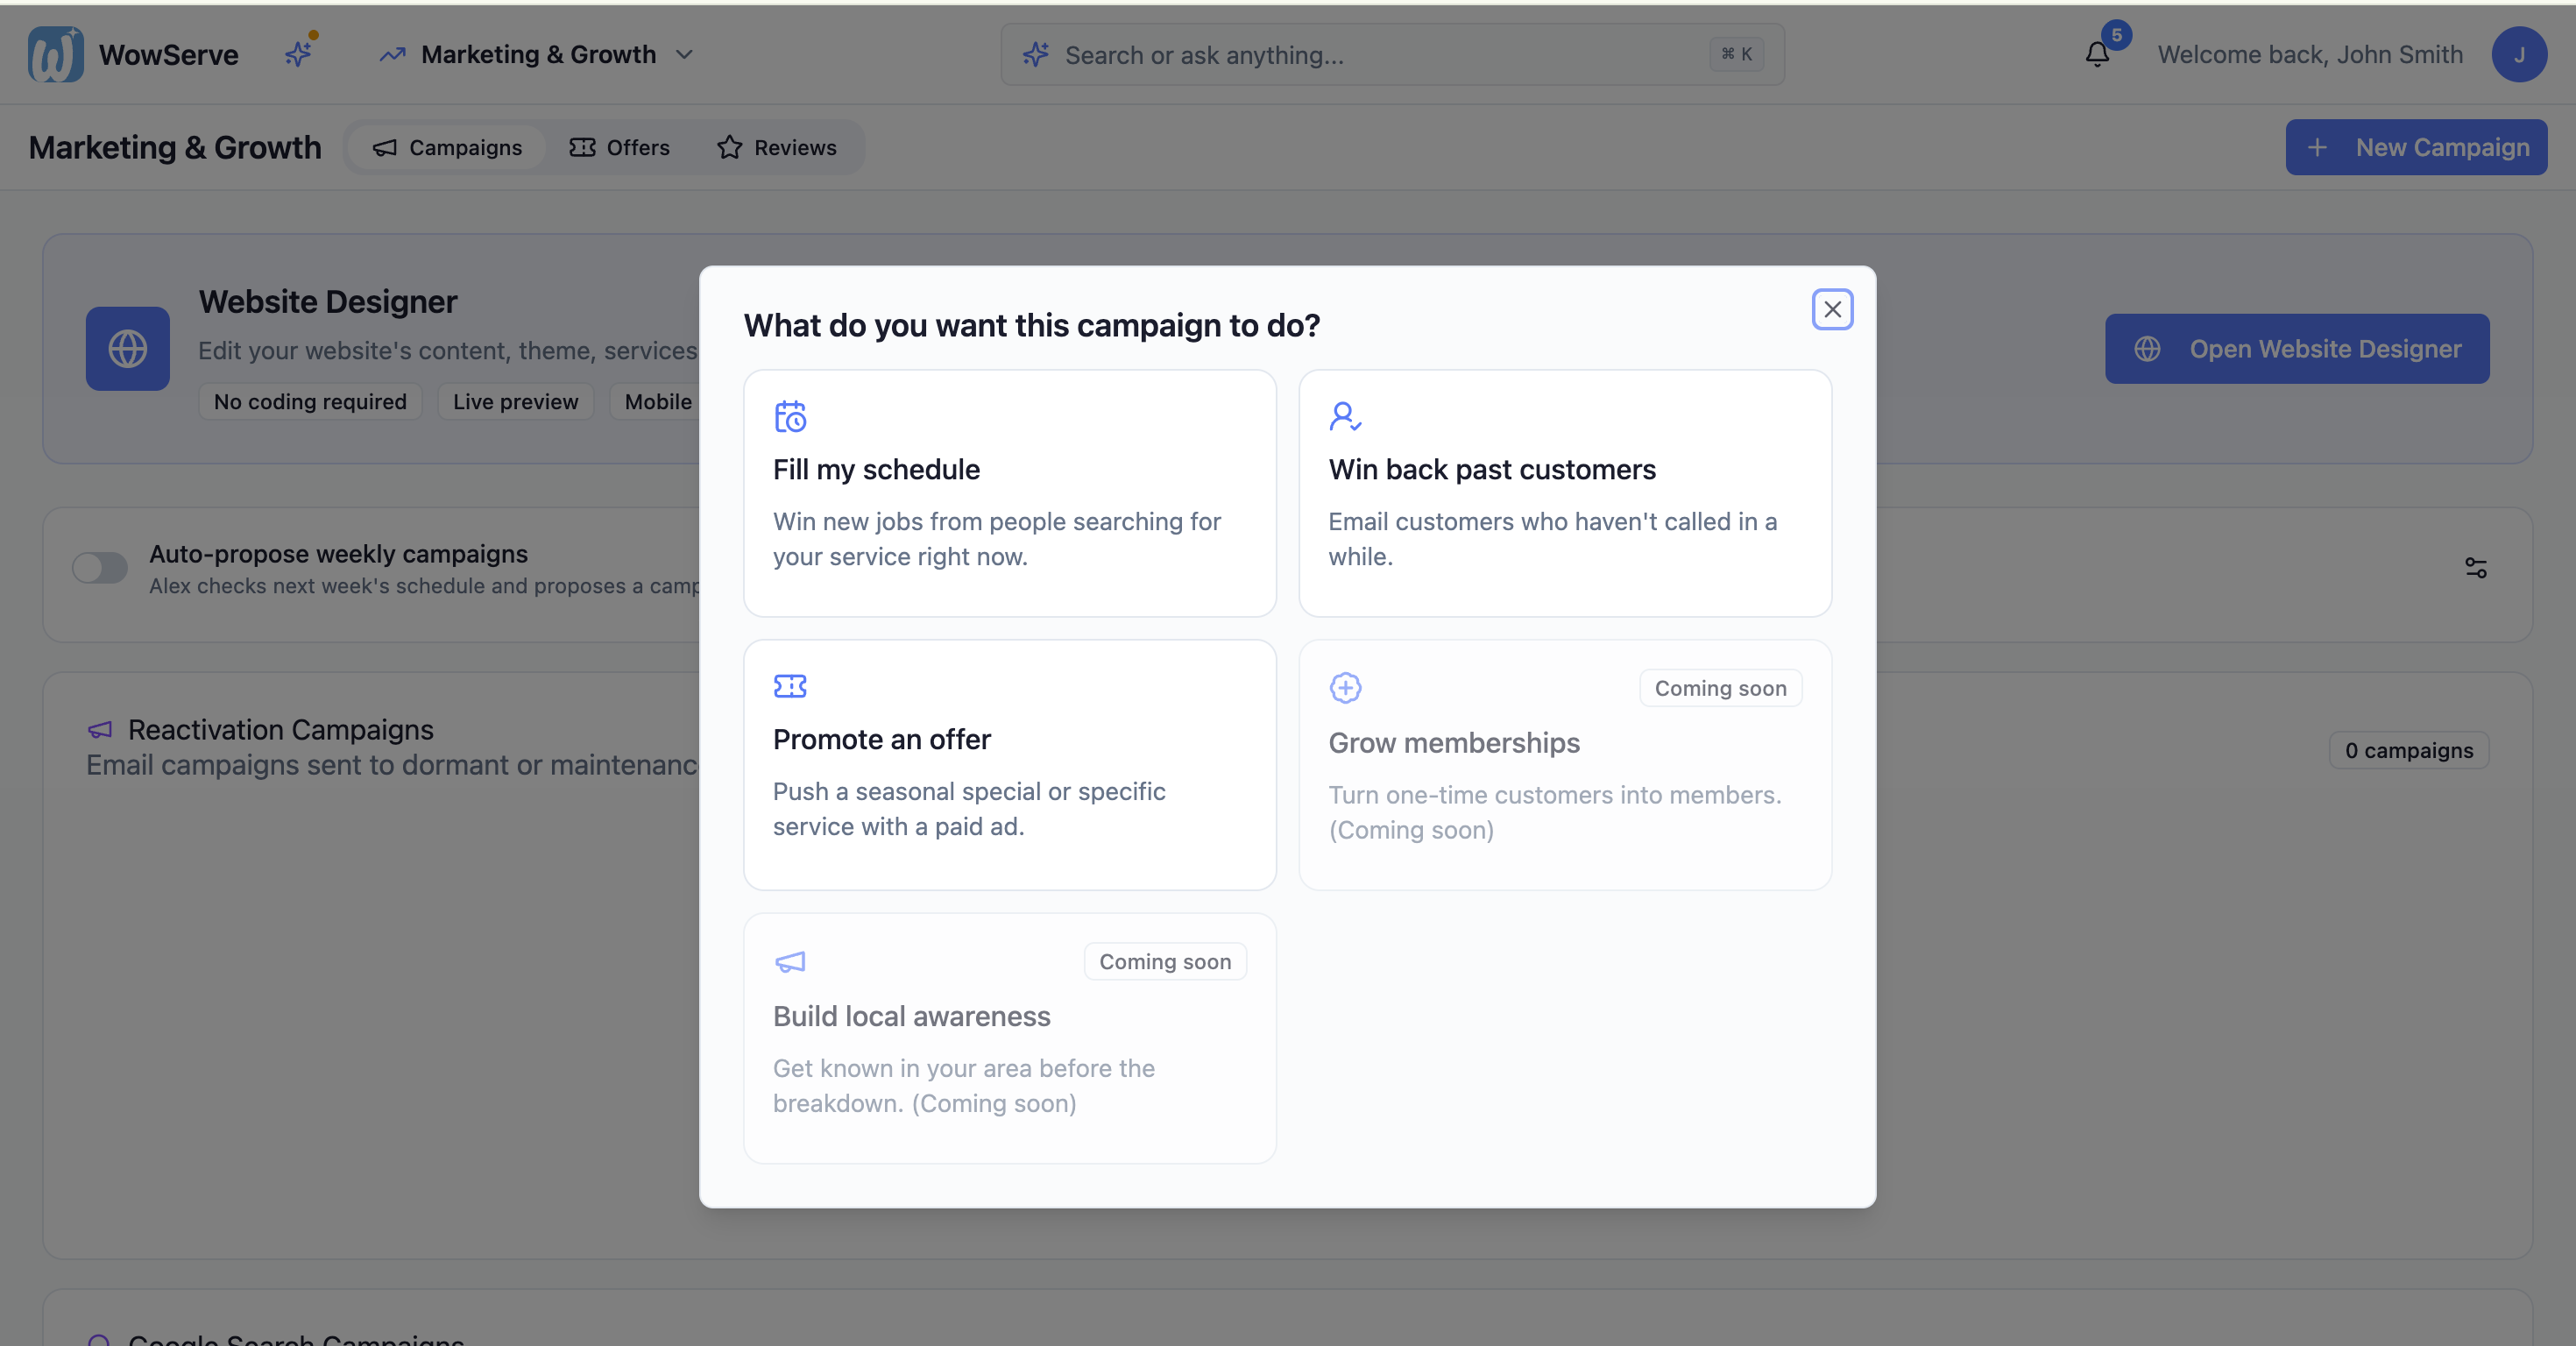
Task: Click the Live preview tag
Action: click(515, 402)
